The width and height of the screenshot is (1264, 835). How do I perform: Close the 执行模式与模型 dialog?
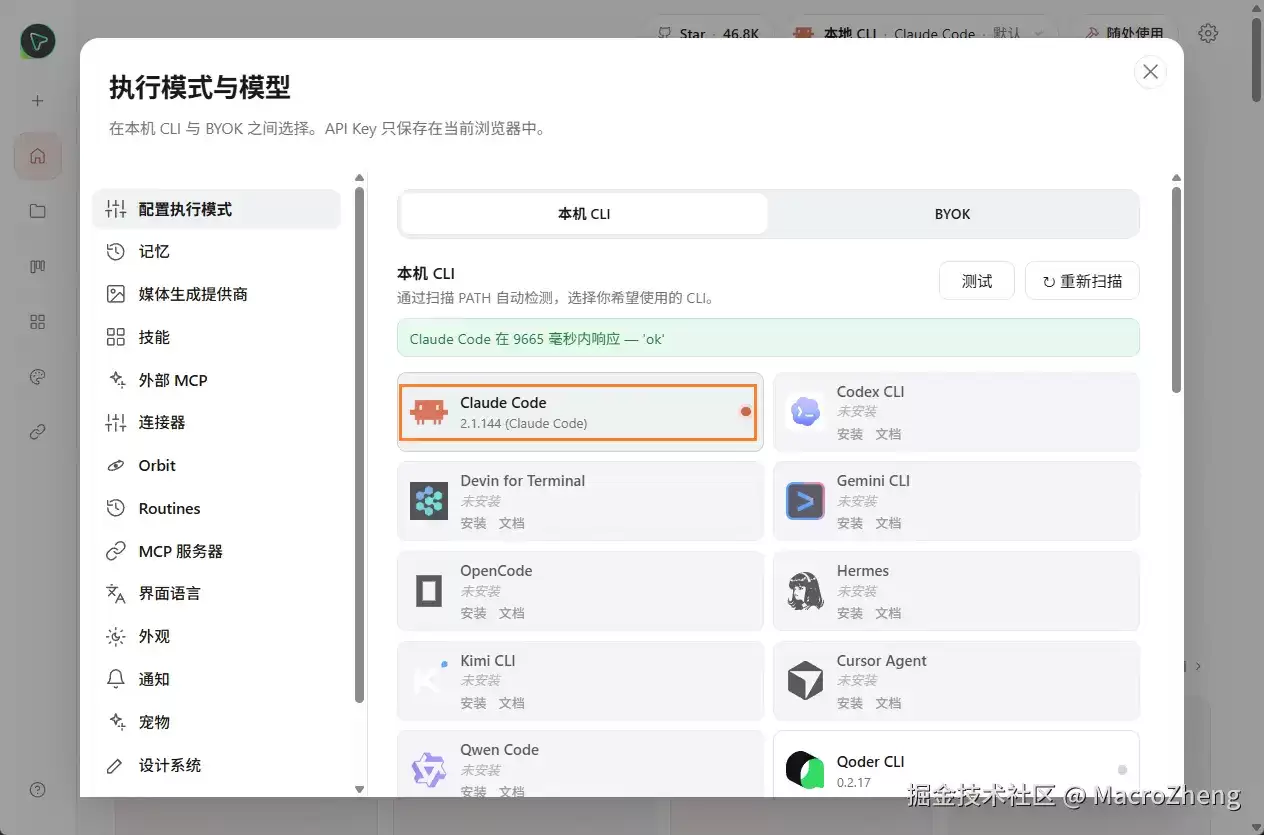click(1150, 72)
